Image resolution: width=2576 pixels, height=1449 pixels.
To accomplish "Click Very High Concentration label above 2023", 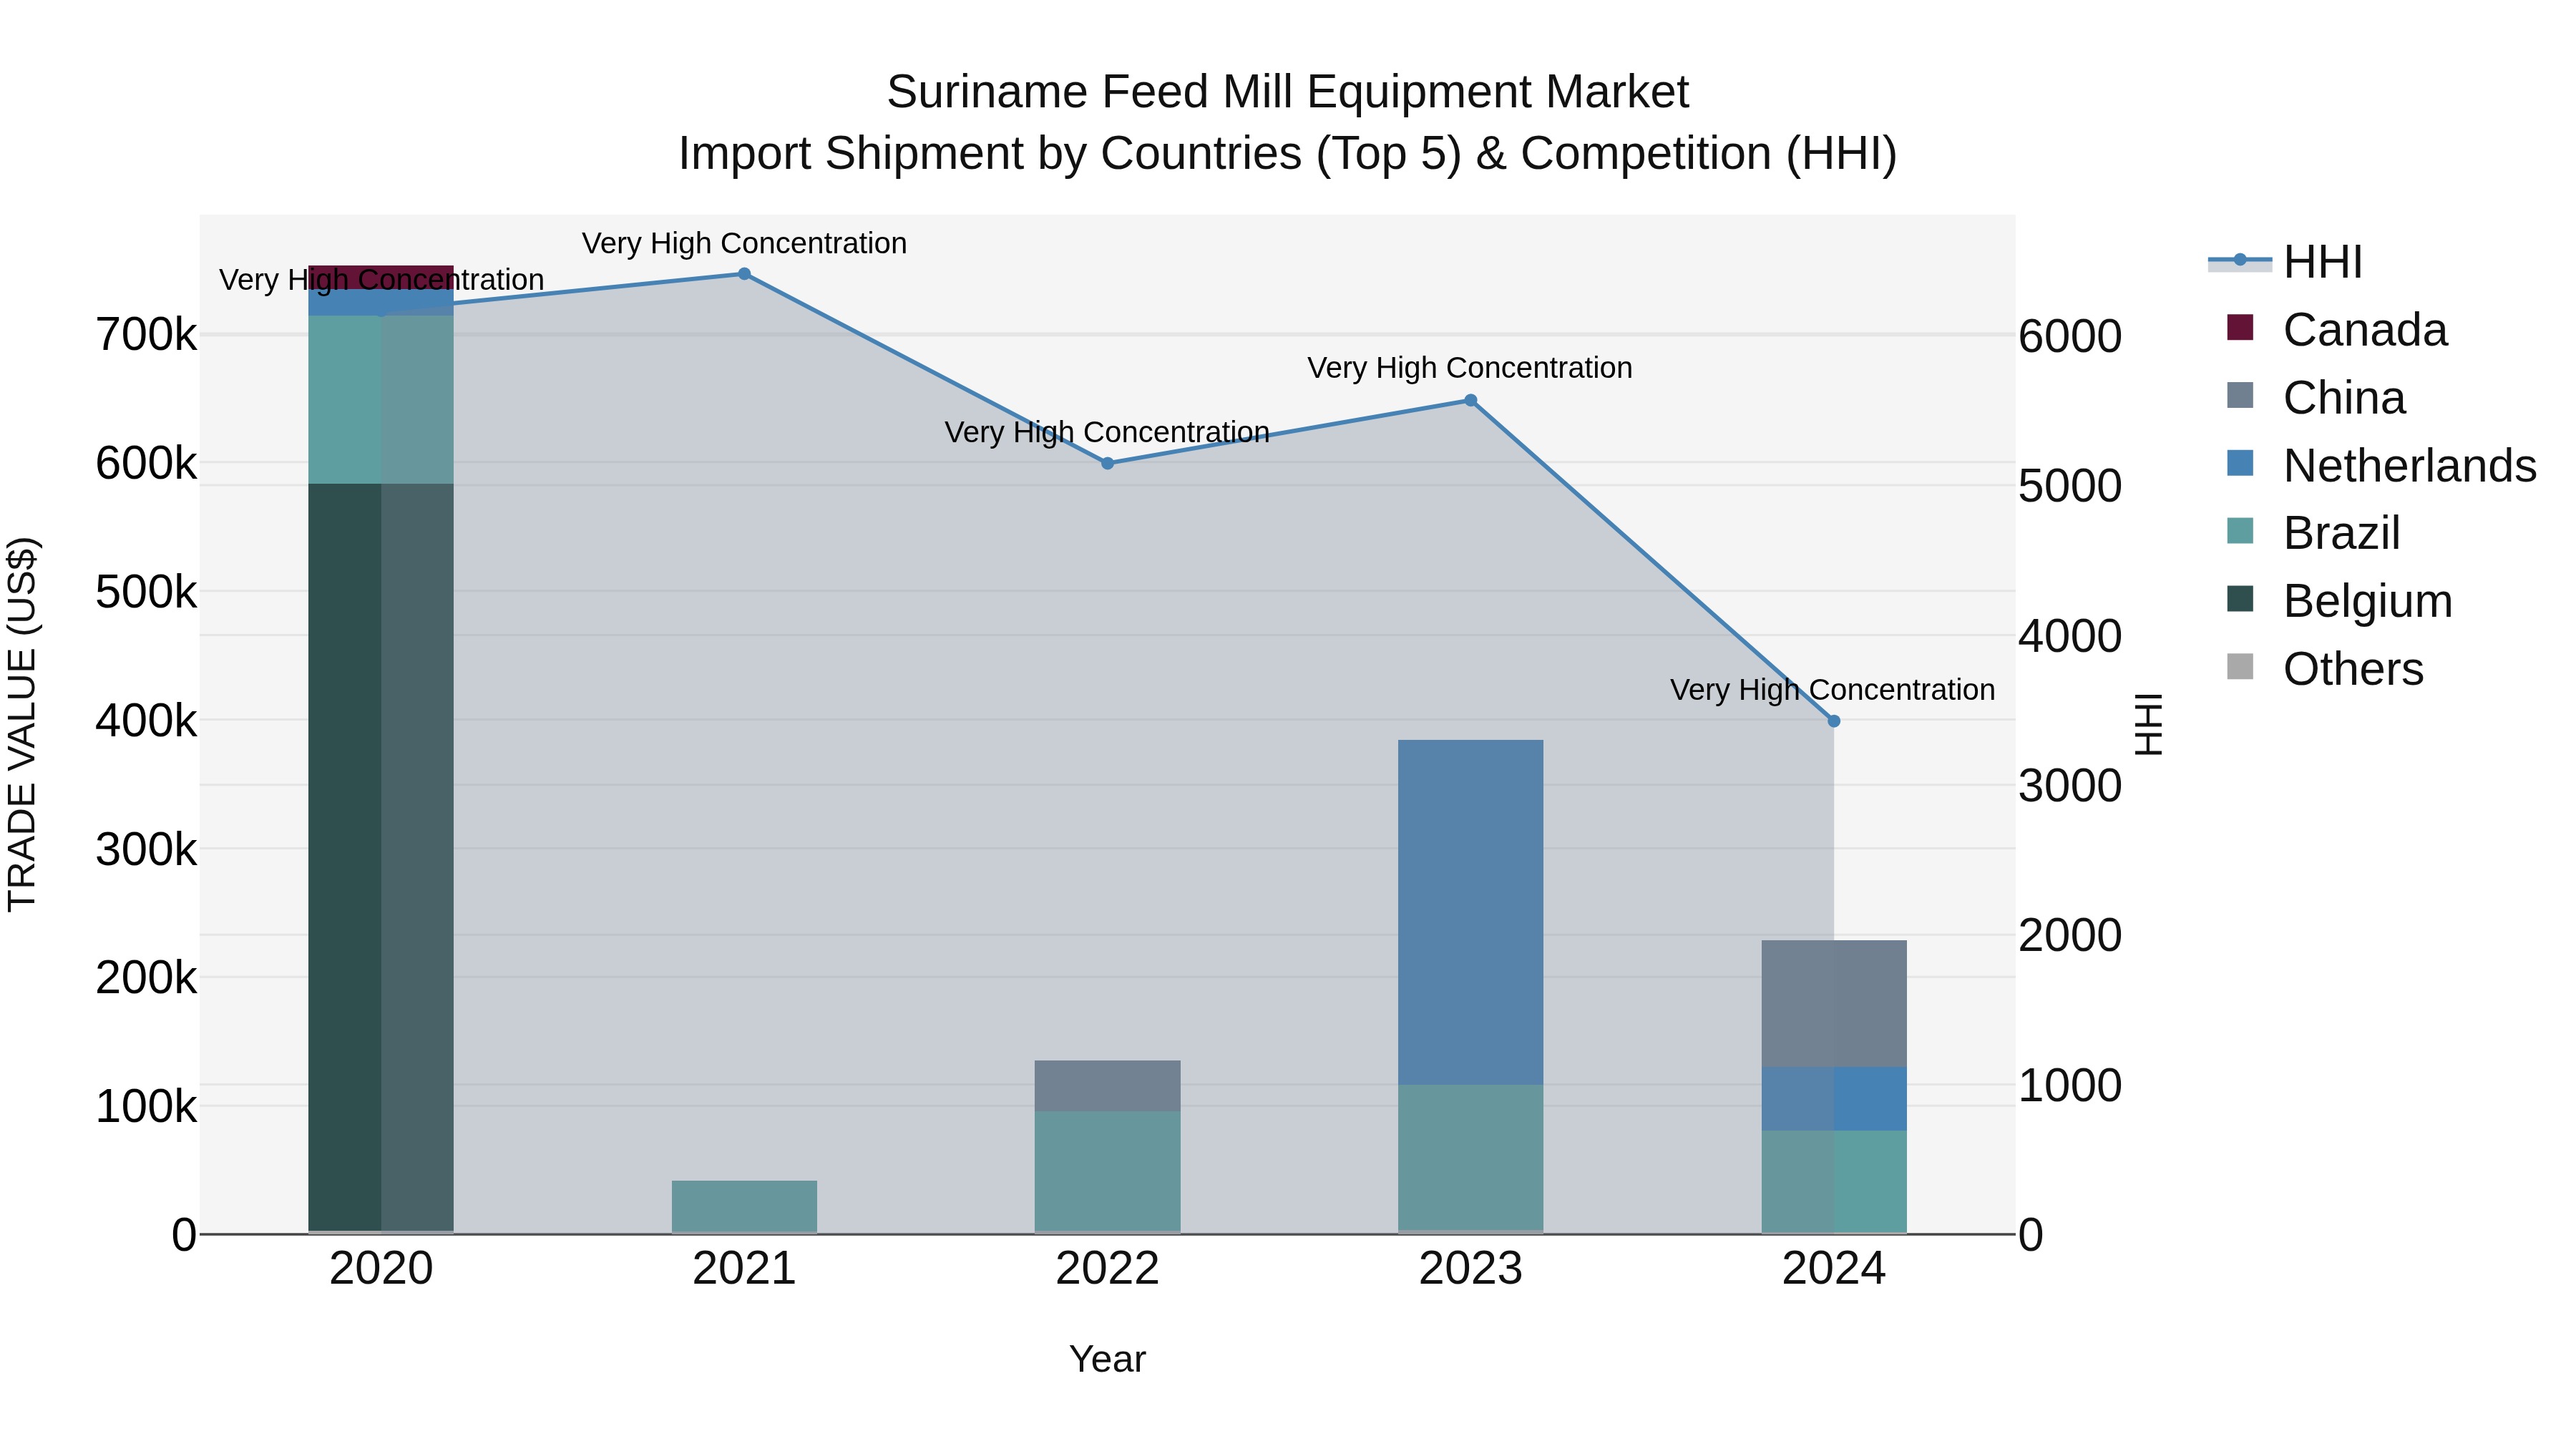I will pyautogui.click(x=1470, y=368).
